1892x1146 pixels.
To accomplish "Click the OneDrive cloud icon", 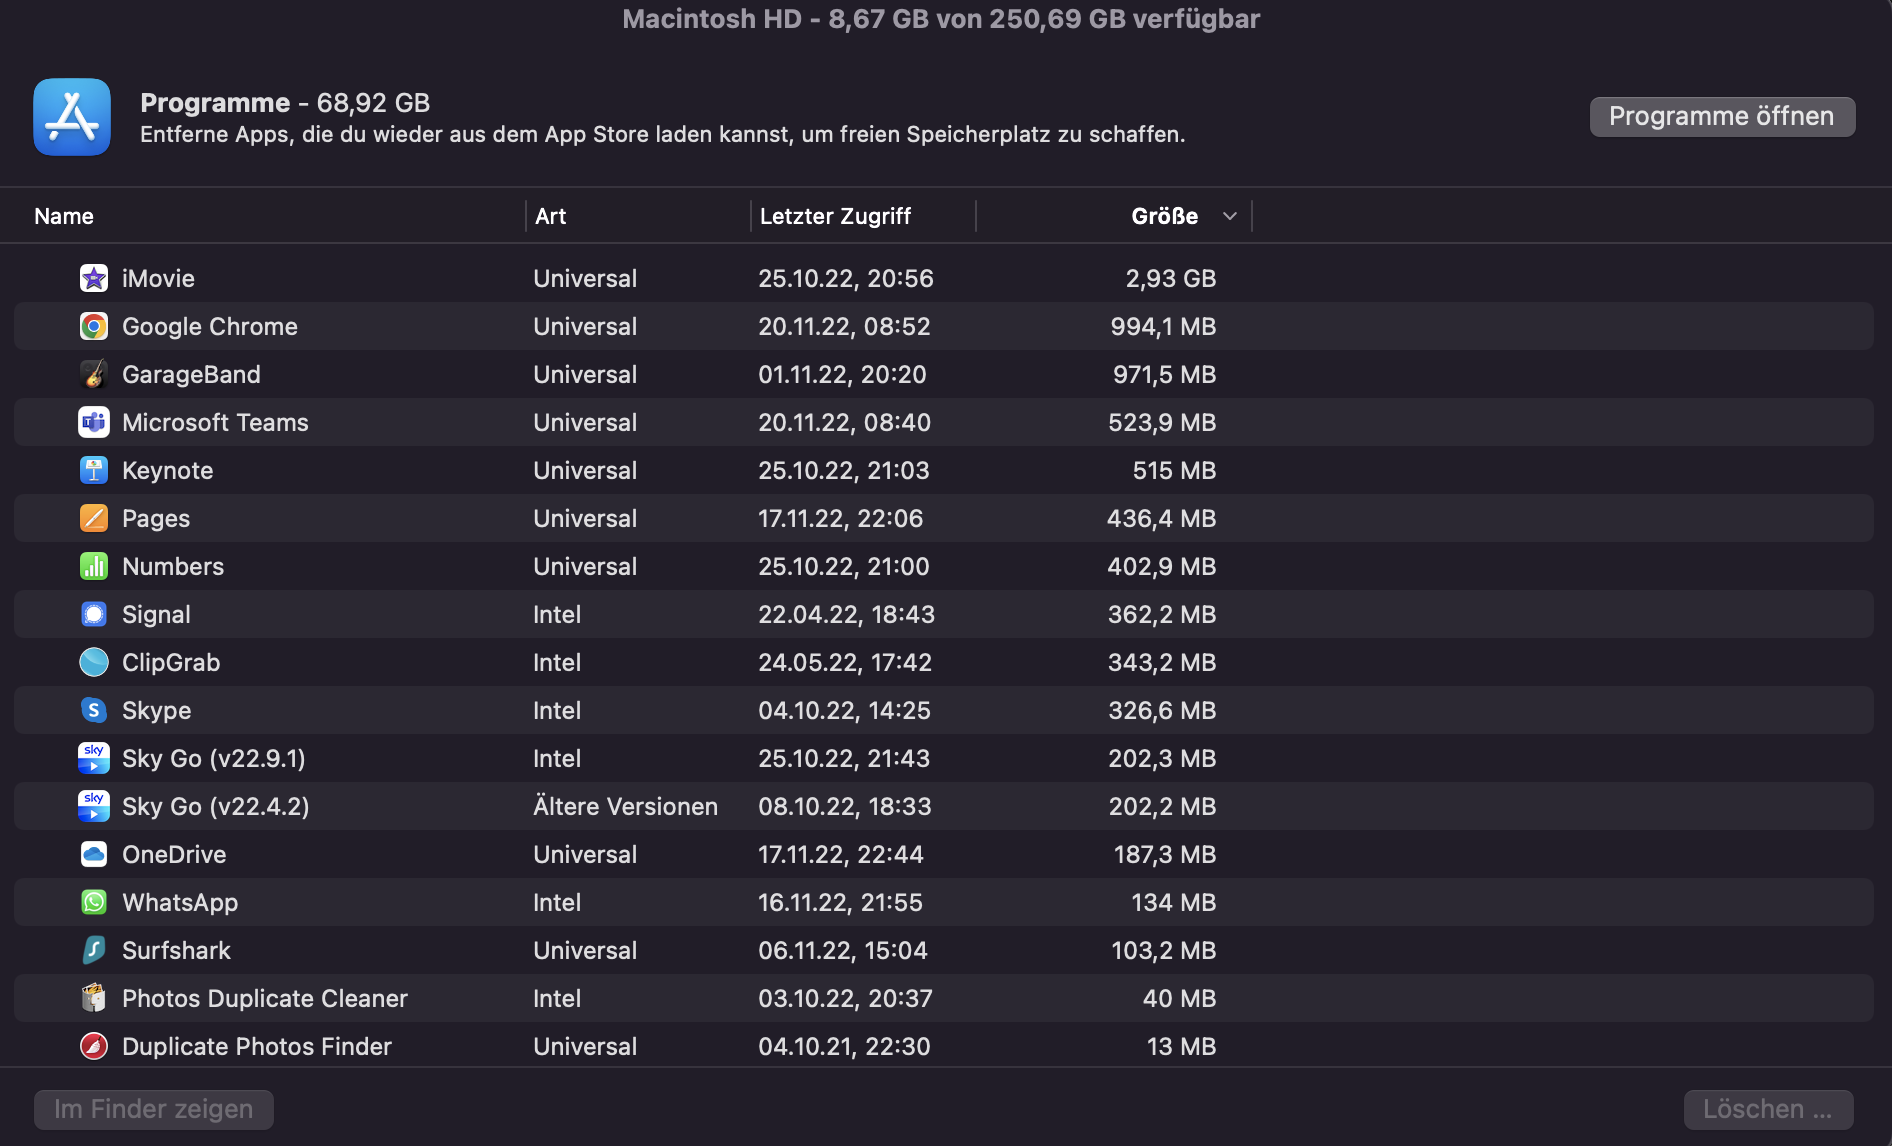I will [x=94, y=854].
